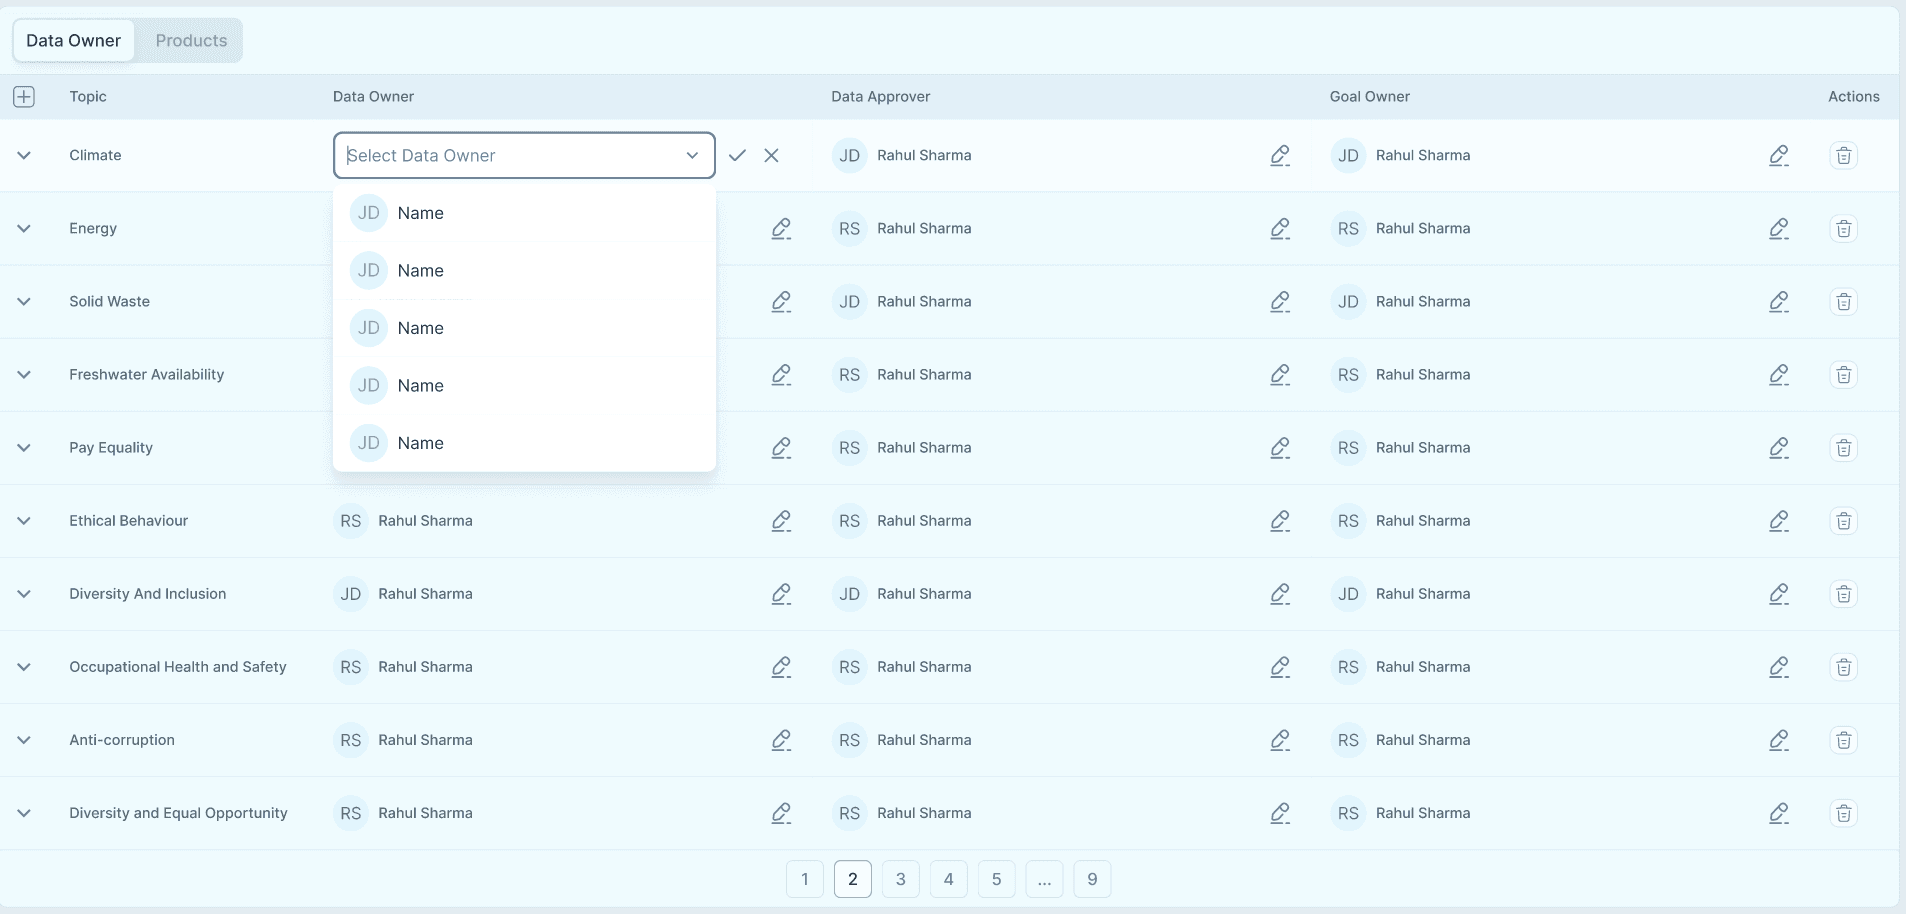This screenshot has height=914, width=1906.
Task: Edit Data Owner for Freshwater Availability row
Action: point(781,374)
